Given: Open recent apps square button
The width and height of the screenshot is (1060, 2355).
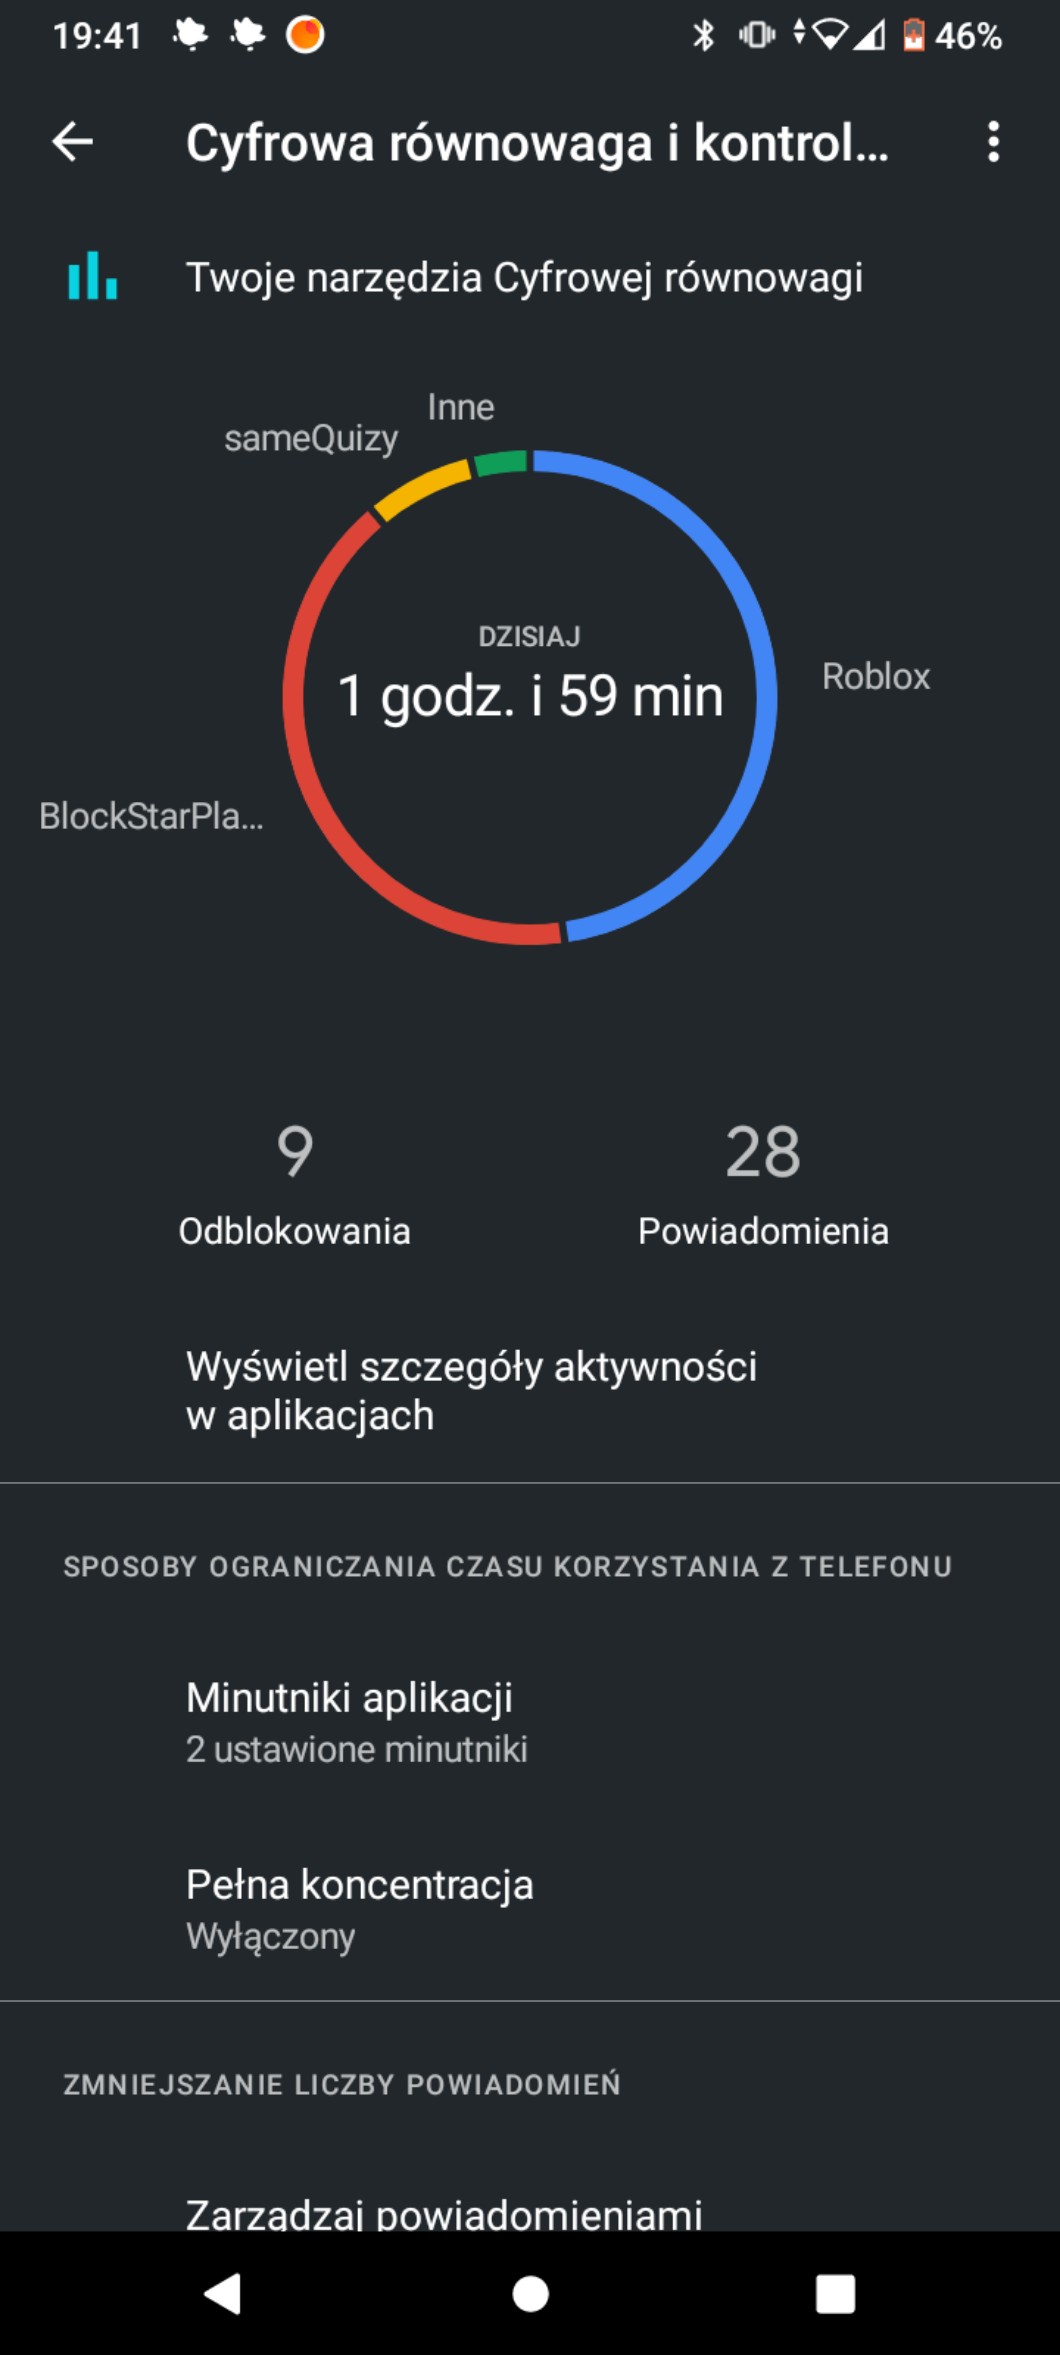Looking at the screenshot, I should [835, 2293].
